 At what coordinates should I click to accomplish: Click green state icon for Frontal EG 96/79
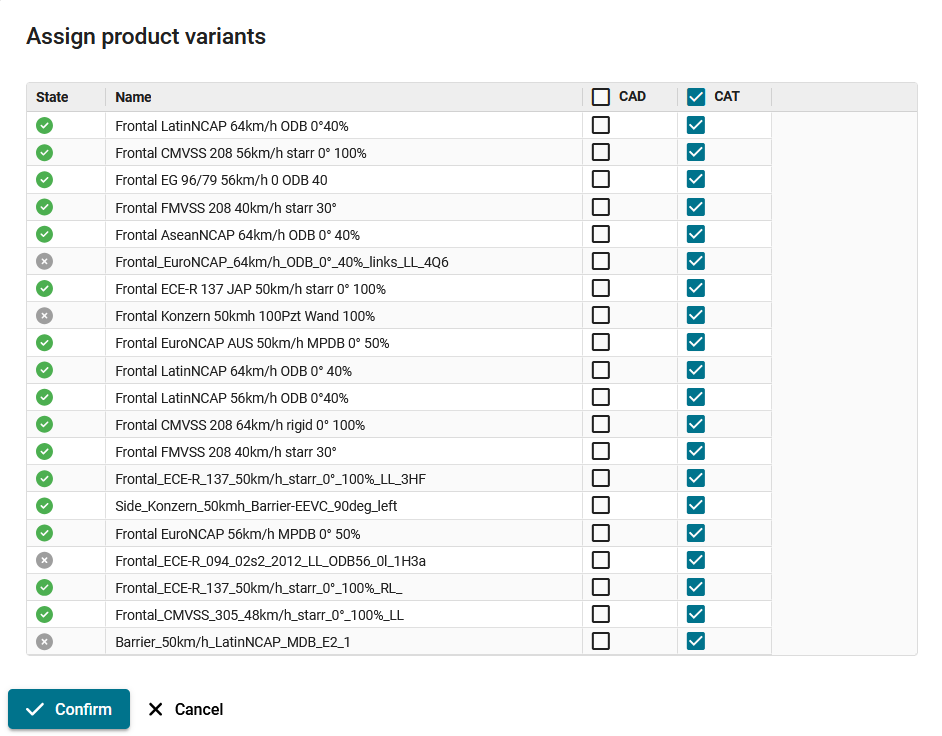coord(44,180)
